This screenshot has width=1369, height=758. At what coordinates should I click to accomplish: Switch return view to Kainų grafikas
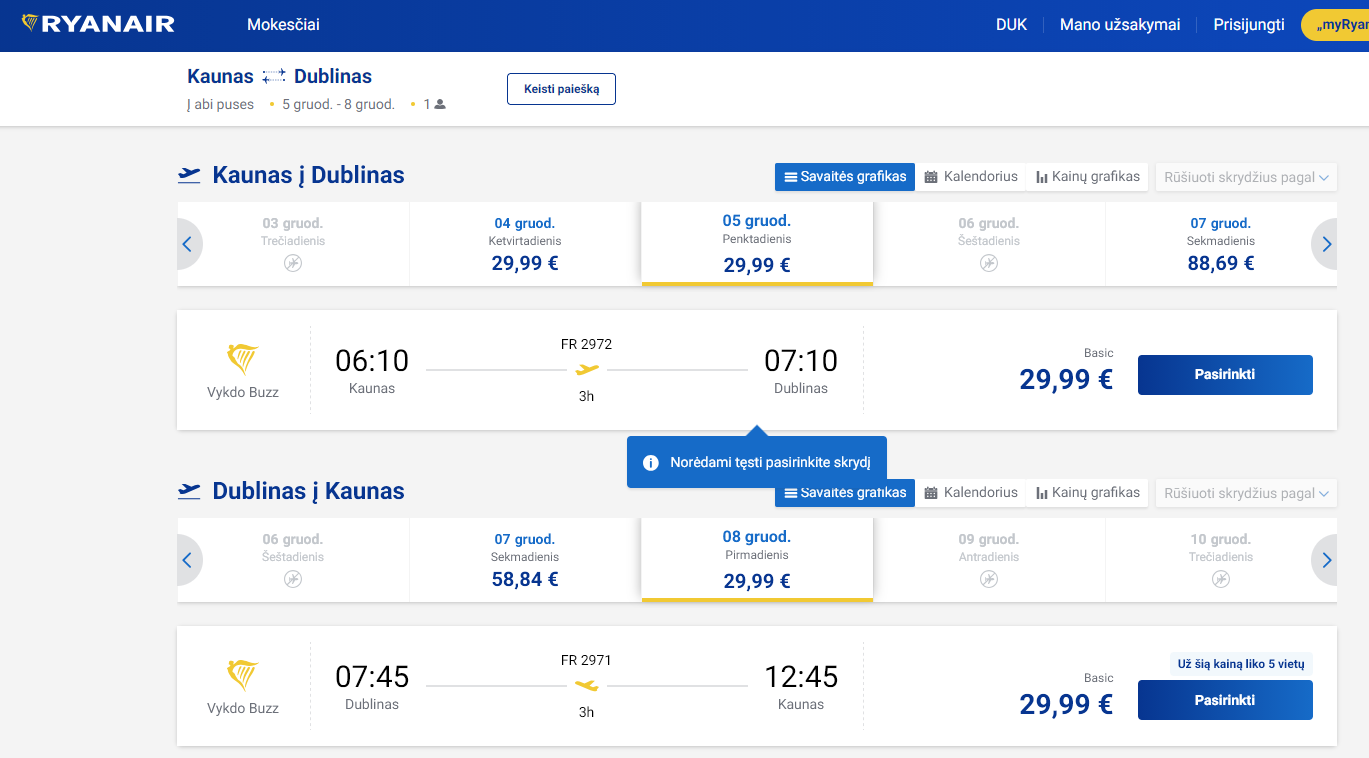1088,493
